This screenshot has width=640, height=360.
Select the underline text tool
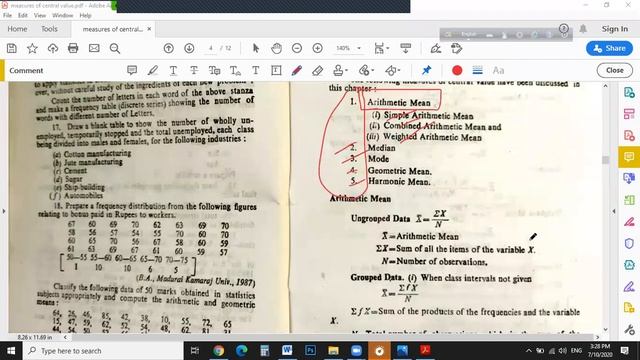(x=173, y=70)
